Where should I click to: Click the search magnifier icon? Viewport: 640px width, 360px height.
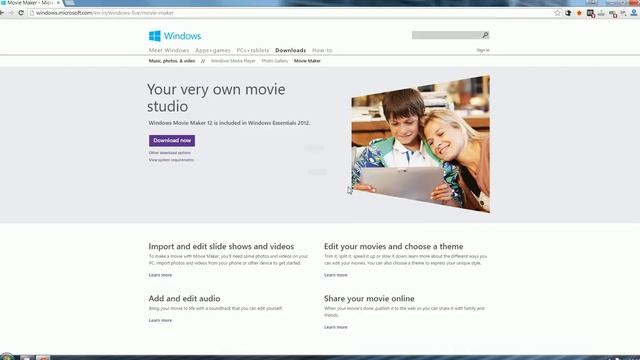point(485,35)
